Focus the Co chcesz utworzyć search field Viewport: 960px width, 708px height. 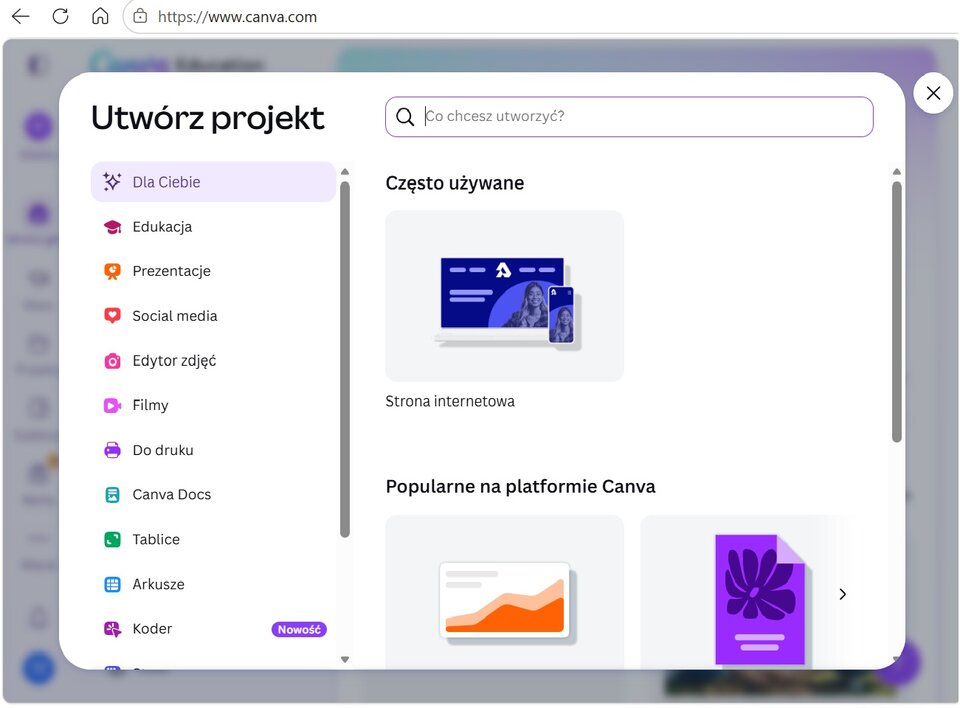[629, 116]
